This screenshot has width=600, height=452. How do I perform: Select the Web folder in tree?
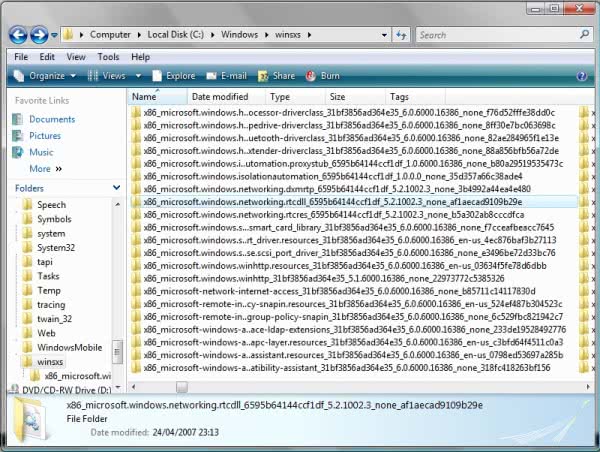[46, 333]
